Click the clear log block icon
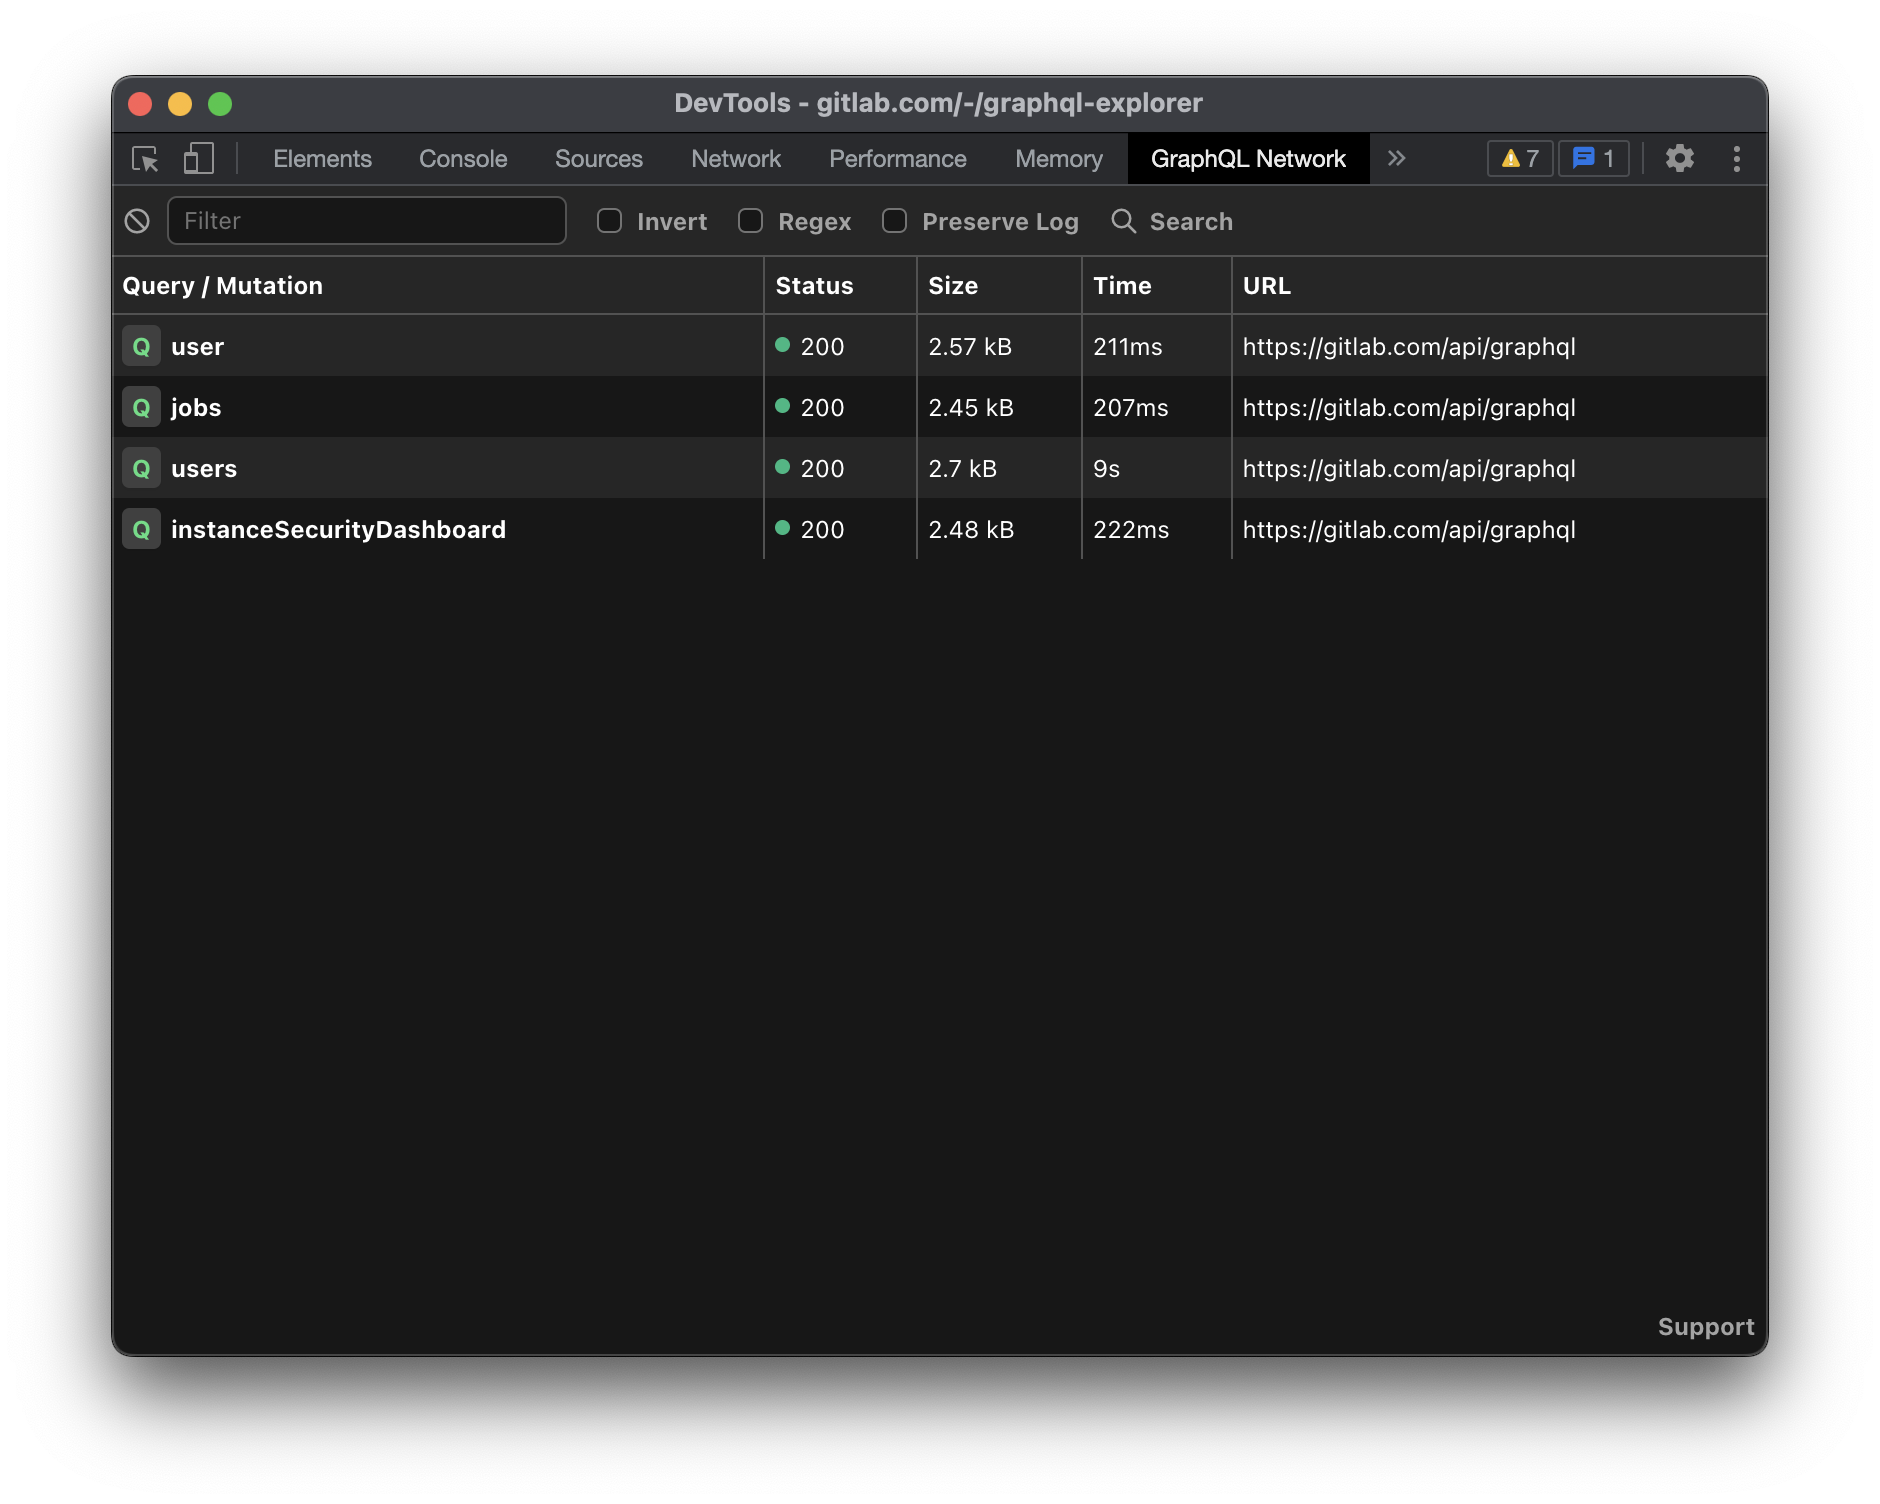 (138, 220)
